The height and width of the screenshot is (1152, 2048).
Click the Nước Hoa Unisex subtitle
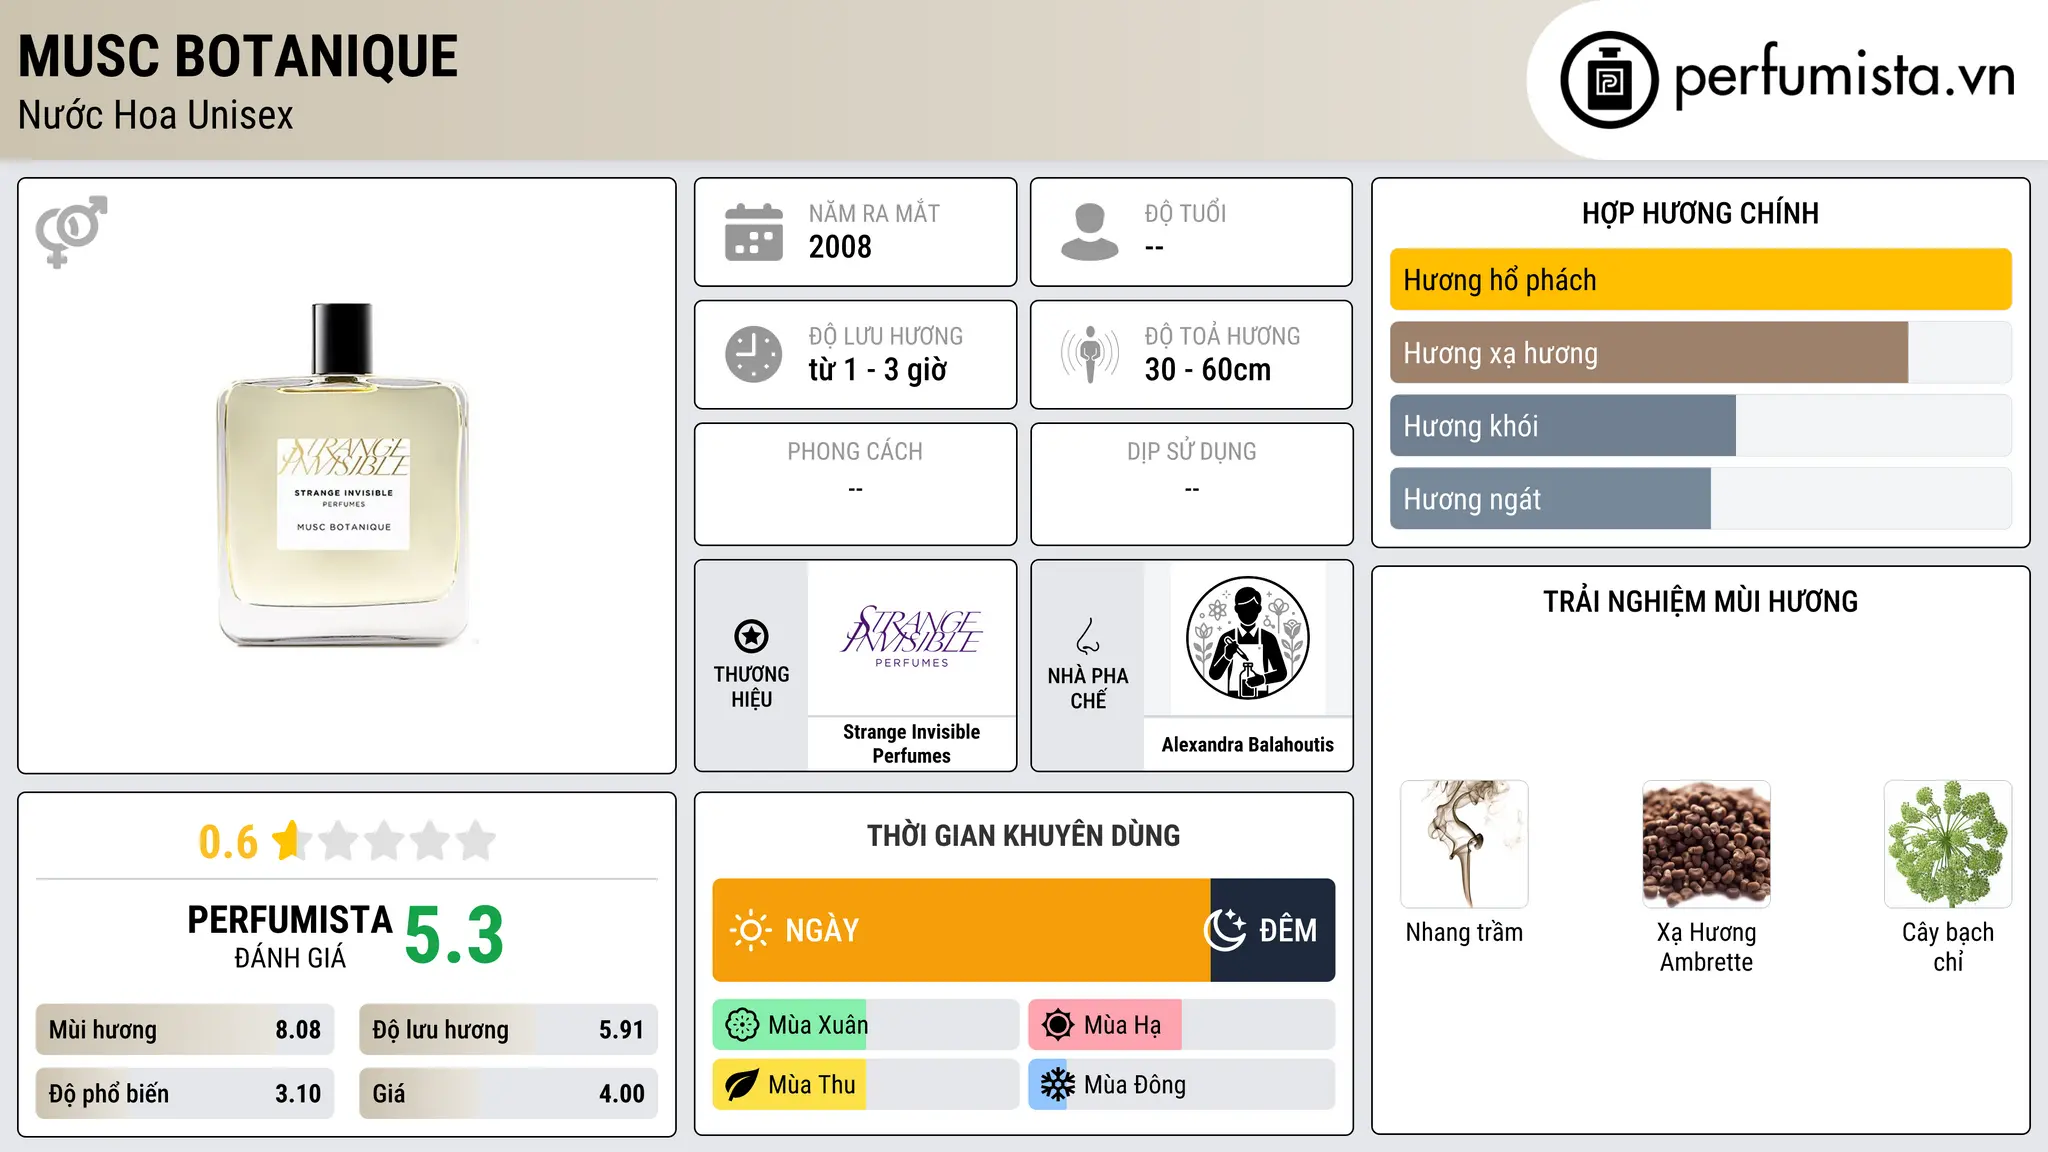pos(156,116)
